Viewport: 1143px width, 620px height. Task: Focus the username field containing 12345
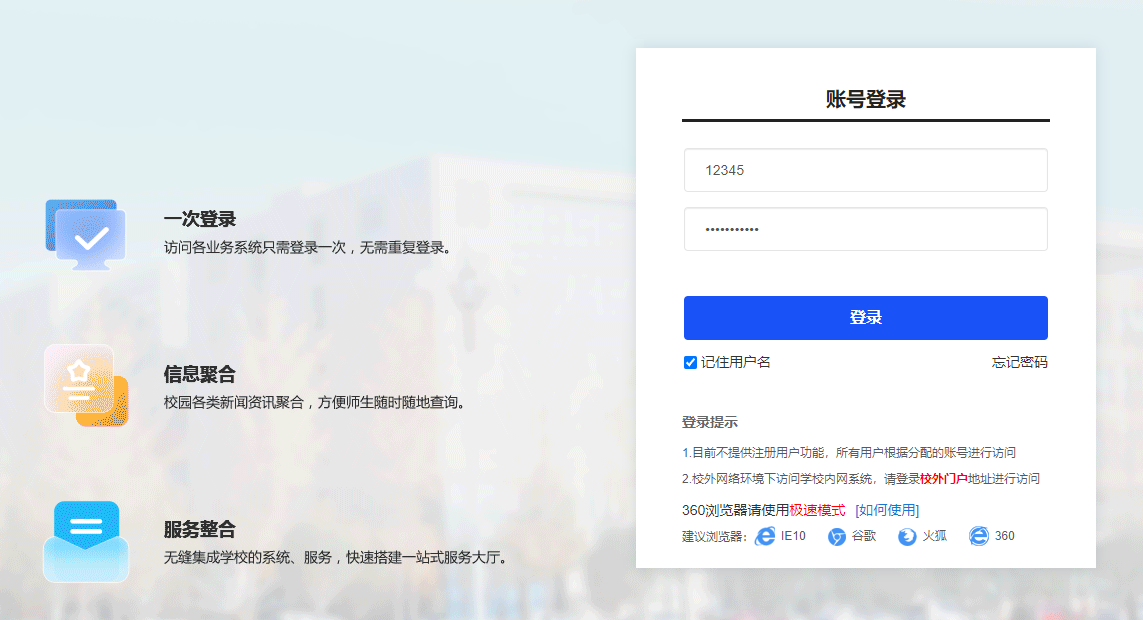[865, 170]
